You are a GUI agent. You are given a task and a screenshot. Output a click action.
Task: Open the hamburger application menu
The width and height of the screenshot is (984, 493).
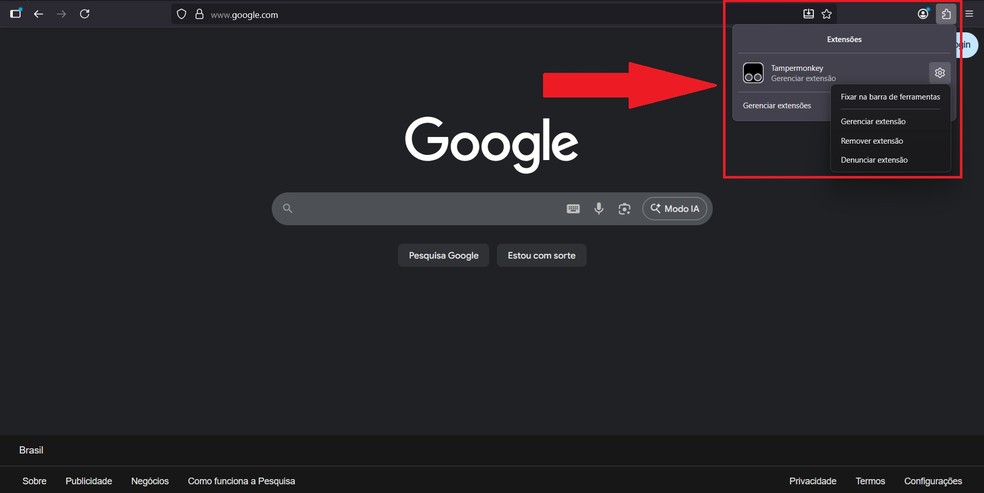[969, 14]
